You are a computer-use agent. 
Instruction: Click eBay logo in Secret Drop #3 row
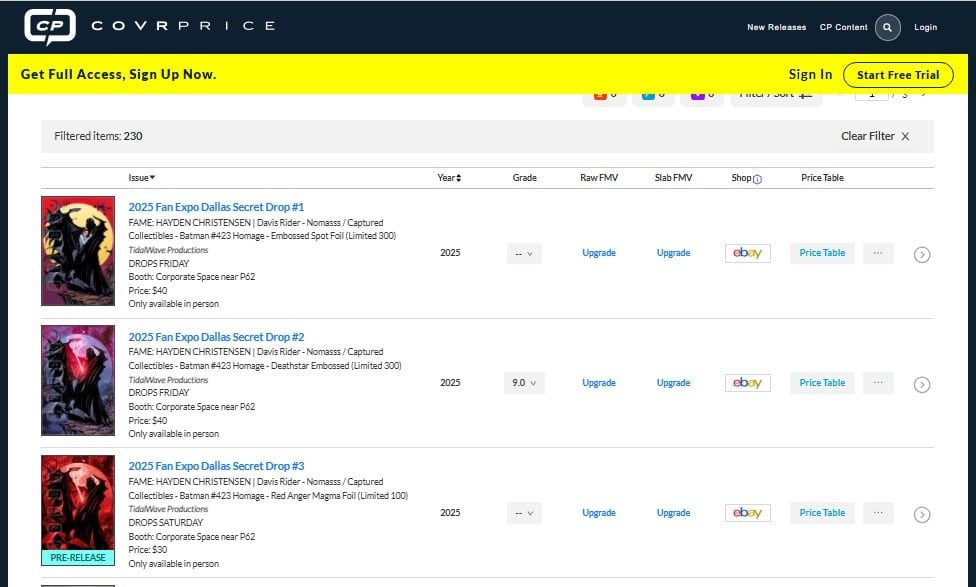point(747,513)
